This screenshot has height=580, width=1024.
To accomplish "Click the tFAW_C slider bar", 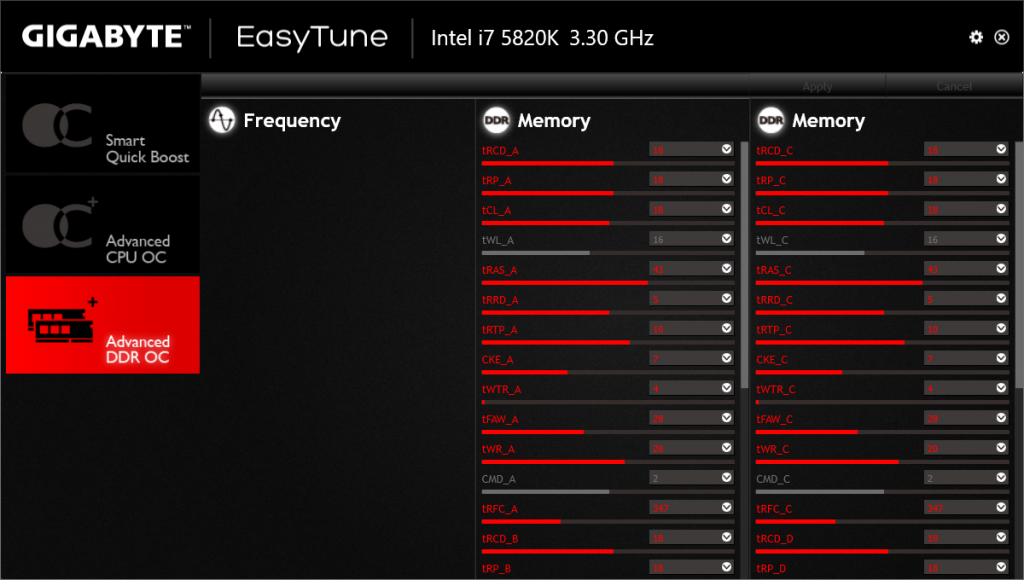I will pos(882,432).
